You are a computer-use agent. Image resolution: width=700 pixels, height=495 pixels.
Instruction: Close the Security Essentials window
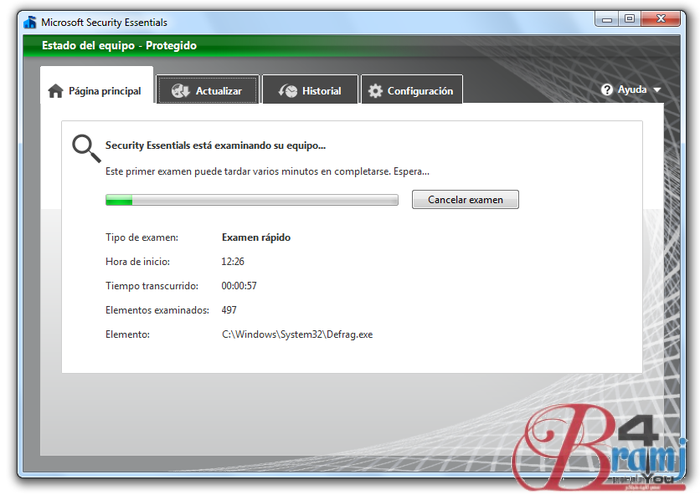(x=661, y=19)
